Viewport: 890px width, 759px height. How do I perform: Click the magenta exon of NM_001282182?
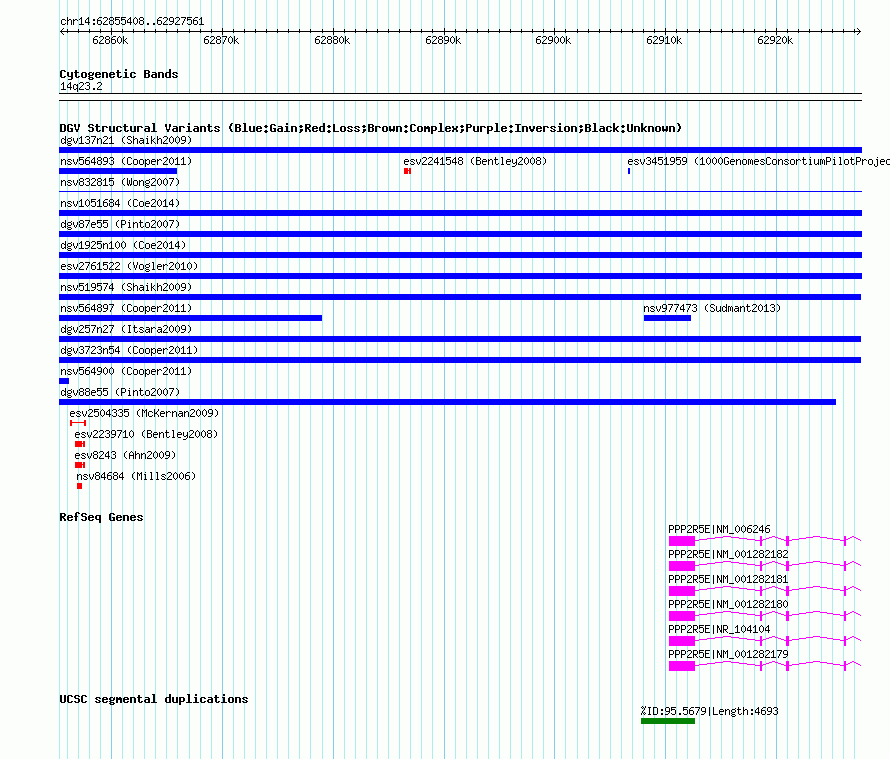point(682,566)
